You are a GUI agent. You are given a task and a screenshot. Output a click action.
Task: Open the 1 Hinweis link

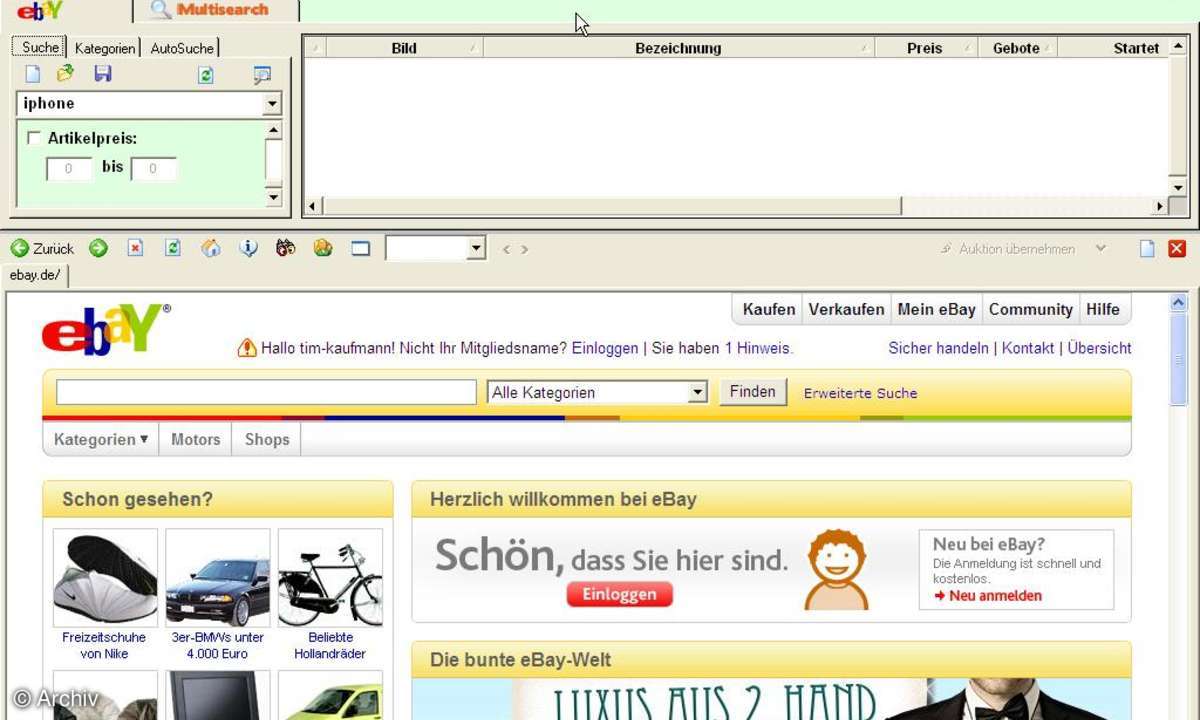click(757, 348)
